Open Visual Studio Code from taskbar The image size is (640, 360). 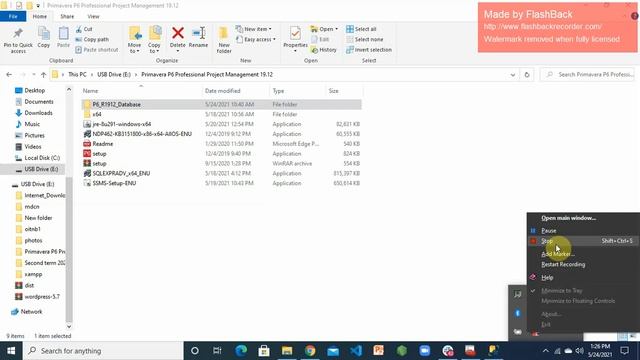point(356,351)
